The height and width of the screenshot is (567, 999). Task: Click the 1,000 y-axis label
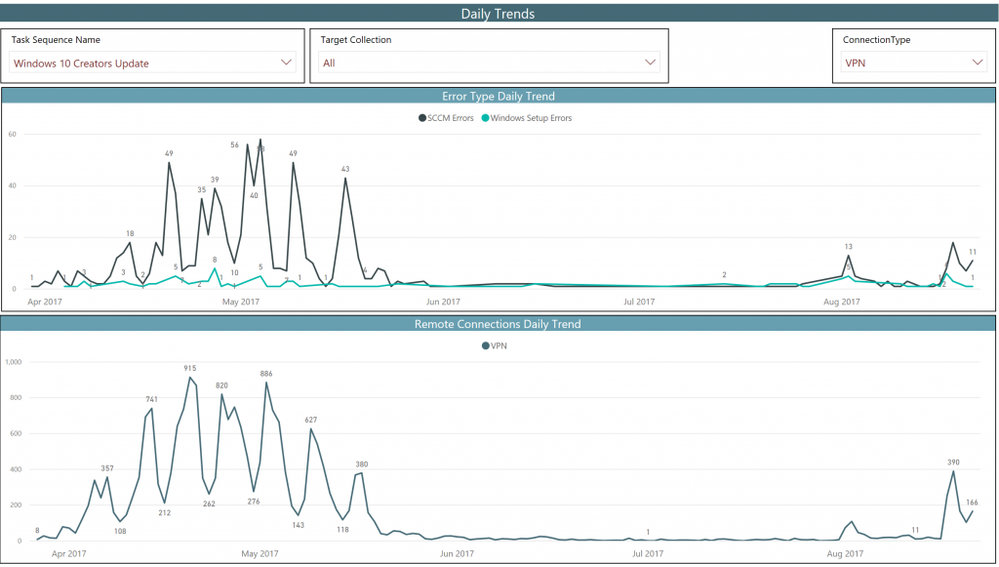coord(13,362)
